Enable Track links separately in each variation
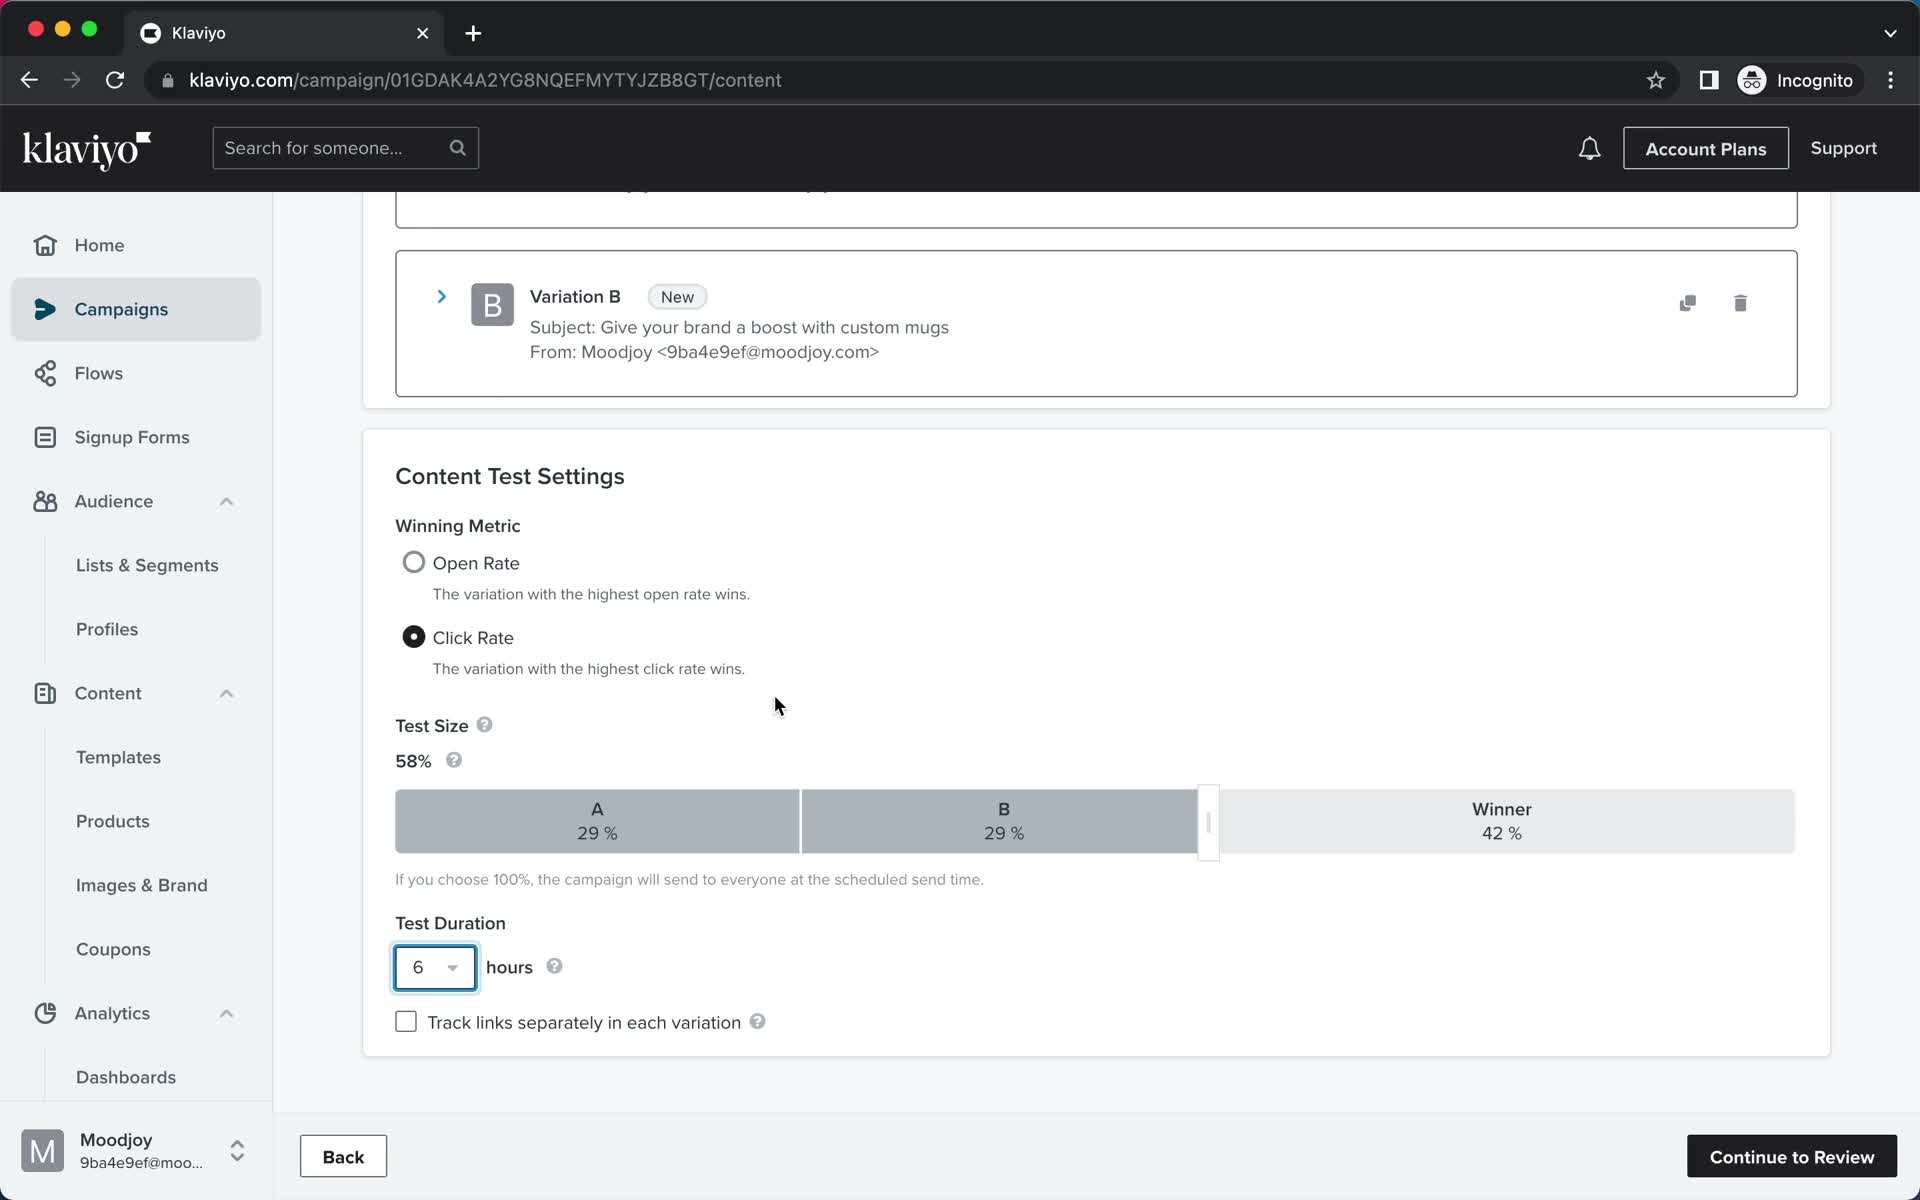This screenshot has width=1920, height=1200. [405, 1022]
